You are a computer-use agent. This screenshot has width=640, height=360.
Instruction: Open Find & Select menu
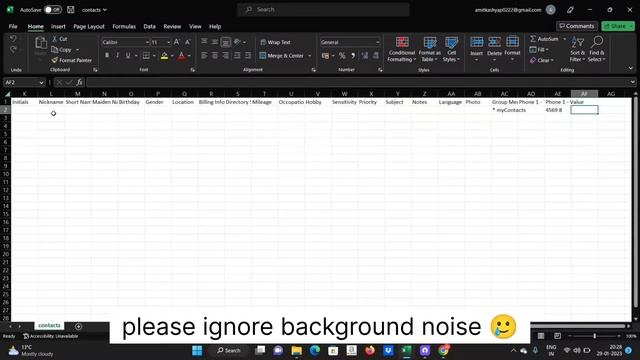(x=597, y=49)
